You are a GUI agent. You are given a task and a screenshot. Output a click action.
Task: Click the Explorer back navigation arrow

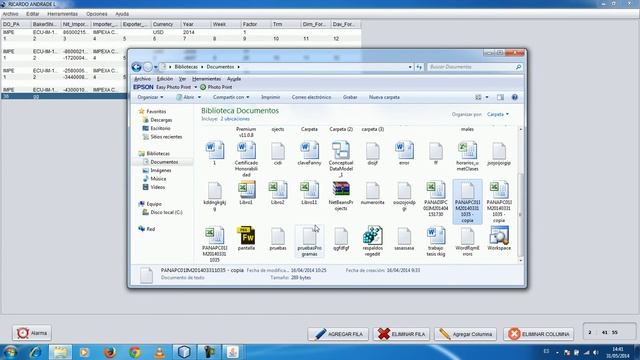click(x=136, y=67)
